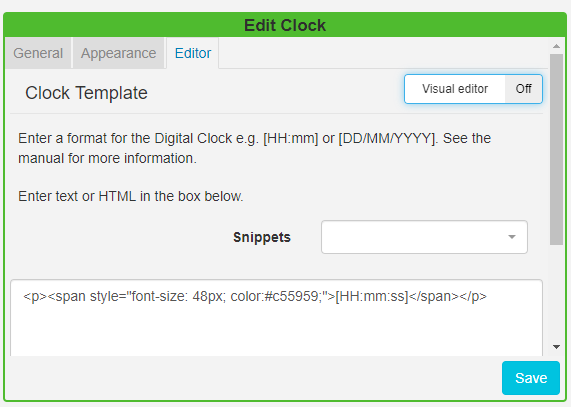Image resolution: width=571 pixels, height=407 pixels.
Task: Click the Edit Clock title bar
Action: [x=285, y=25]
